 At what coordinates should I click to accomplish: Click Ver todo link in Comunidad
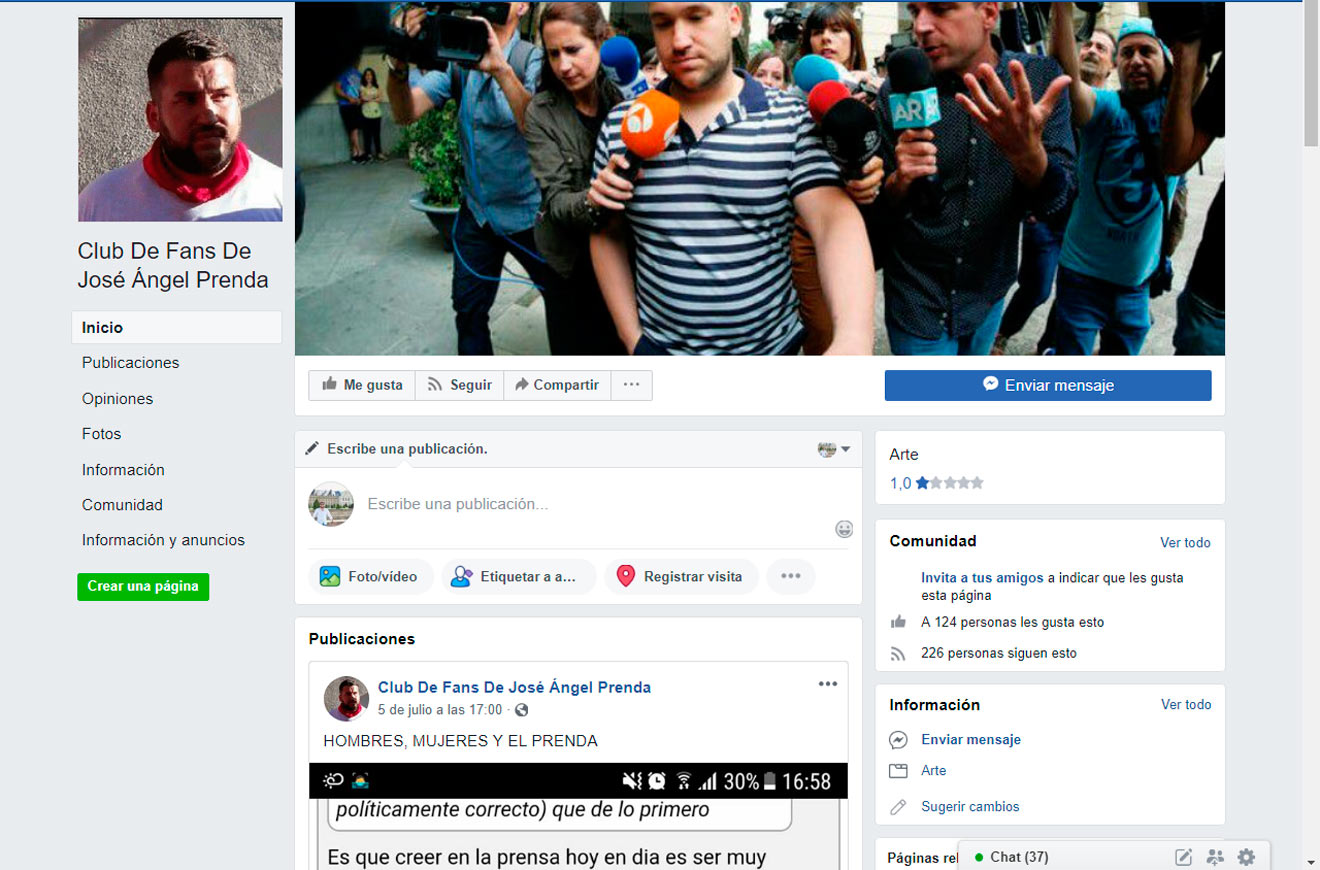(1185, 543)
